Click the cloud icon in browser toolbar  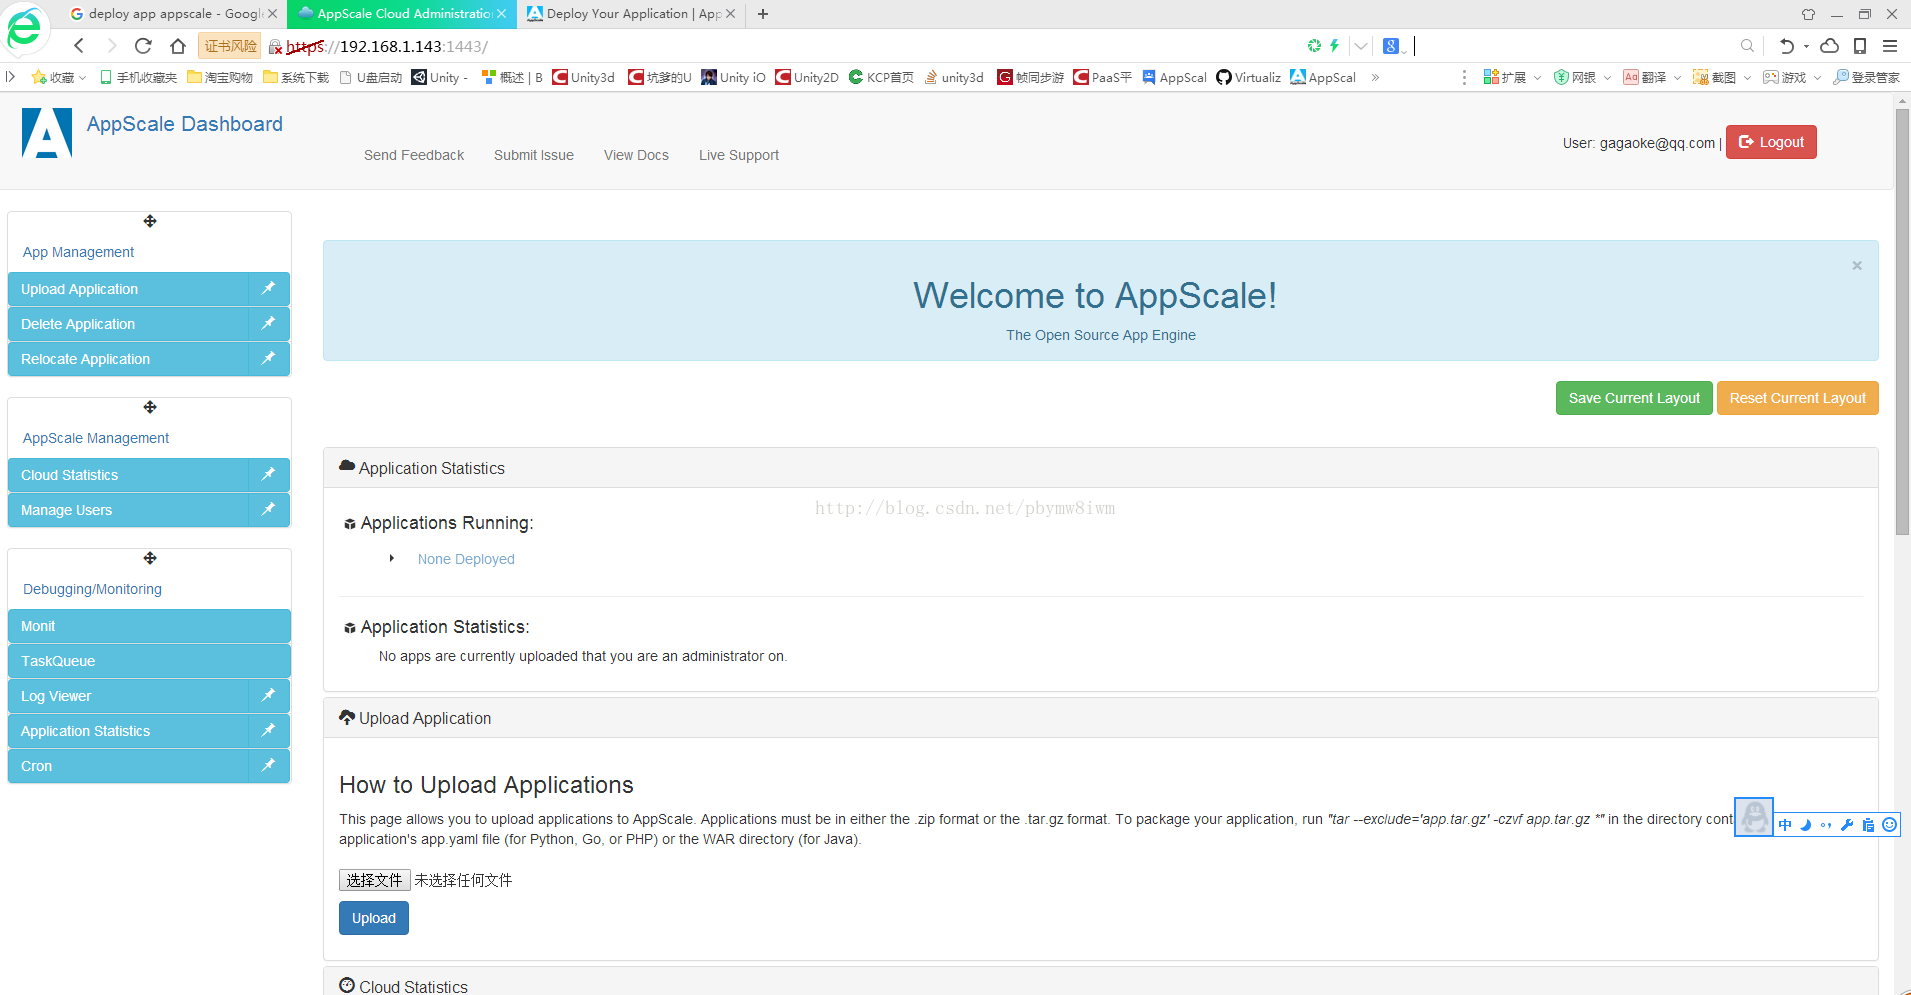(1829, 46)
